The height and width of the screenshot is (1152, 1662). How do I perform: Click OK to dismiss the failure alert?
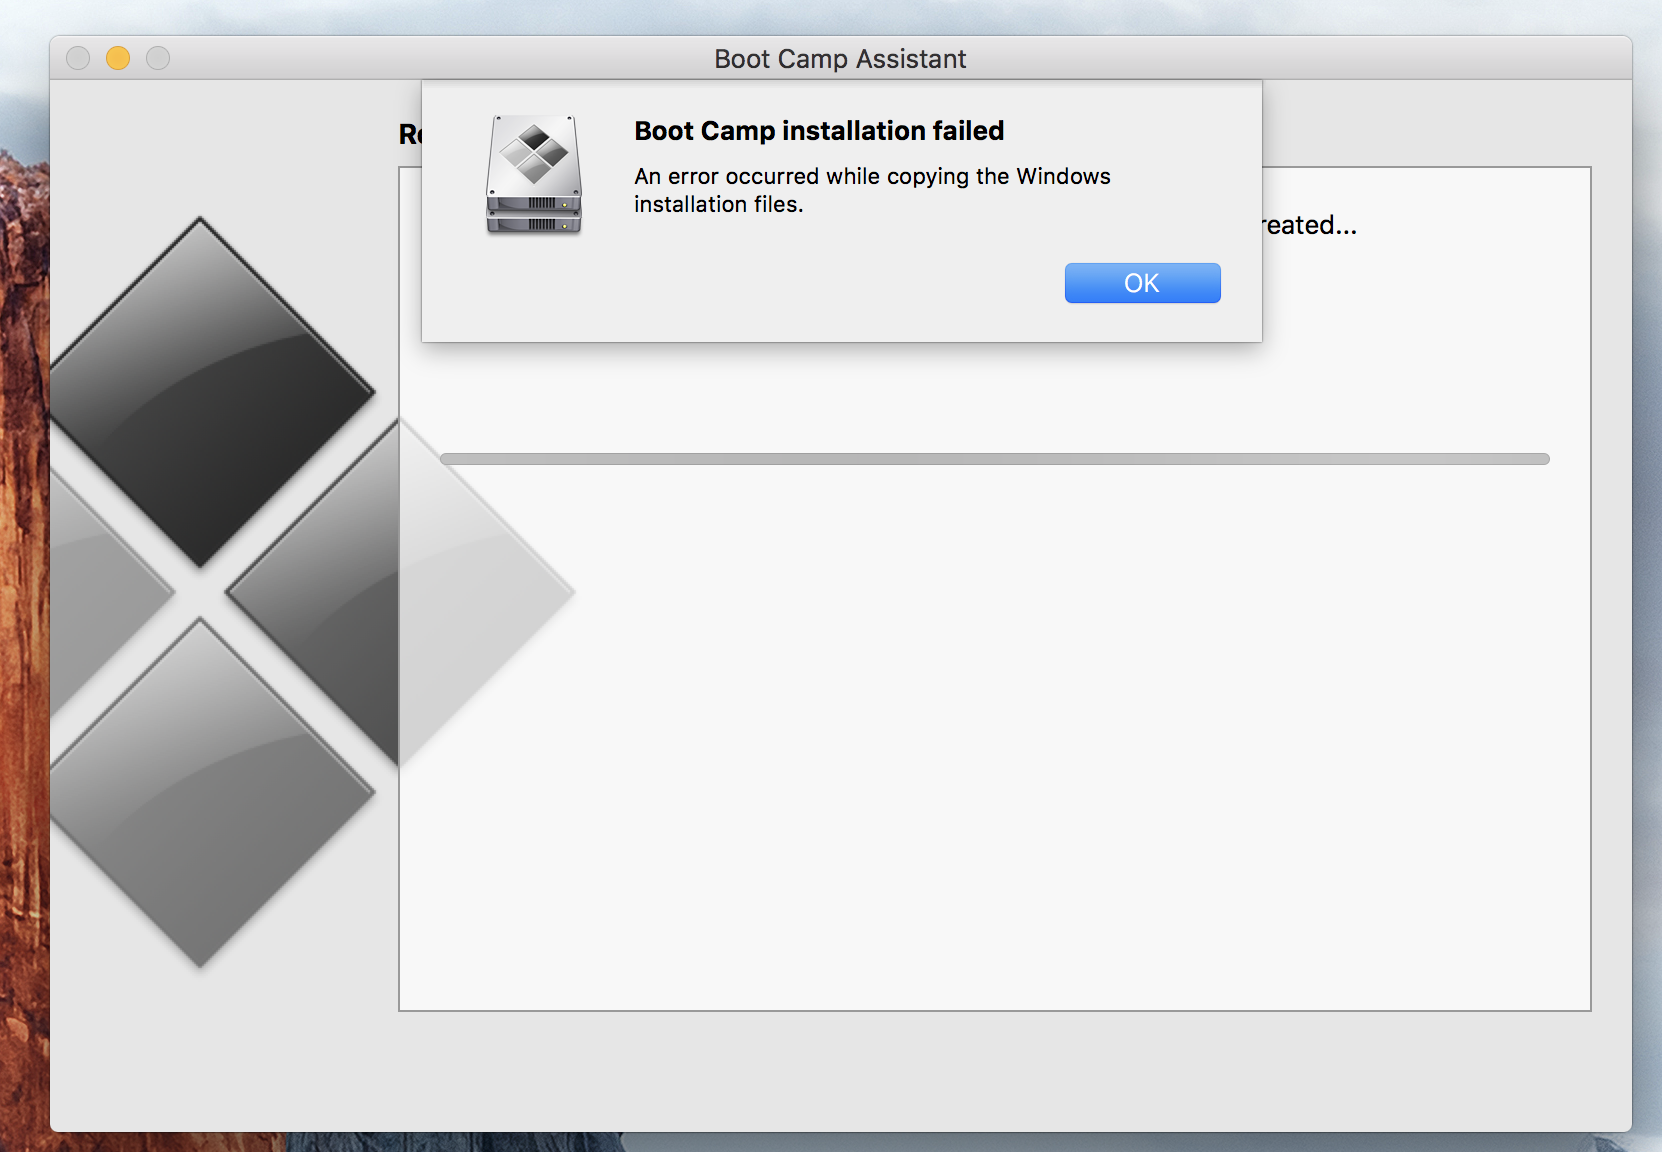click(x=1142, y=283)
